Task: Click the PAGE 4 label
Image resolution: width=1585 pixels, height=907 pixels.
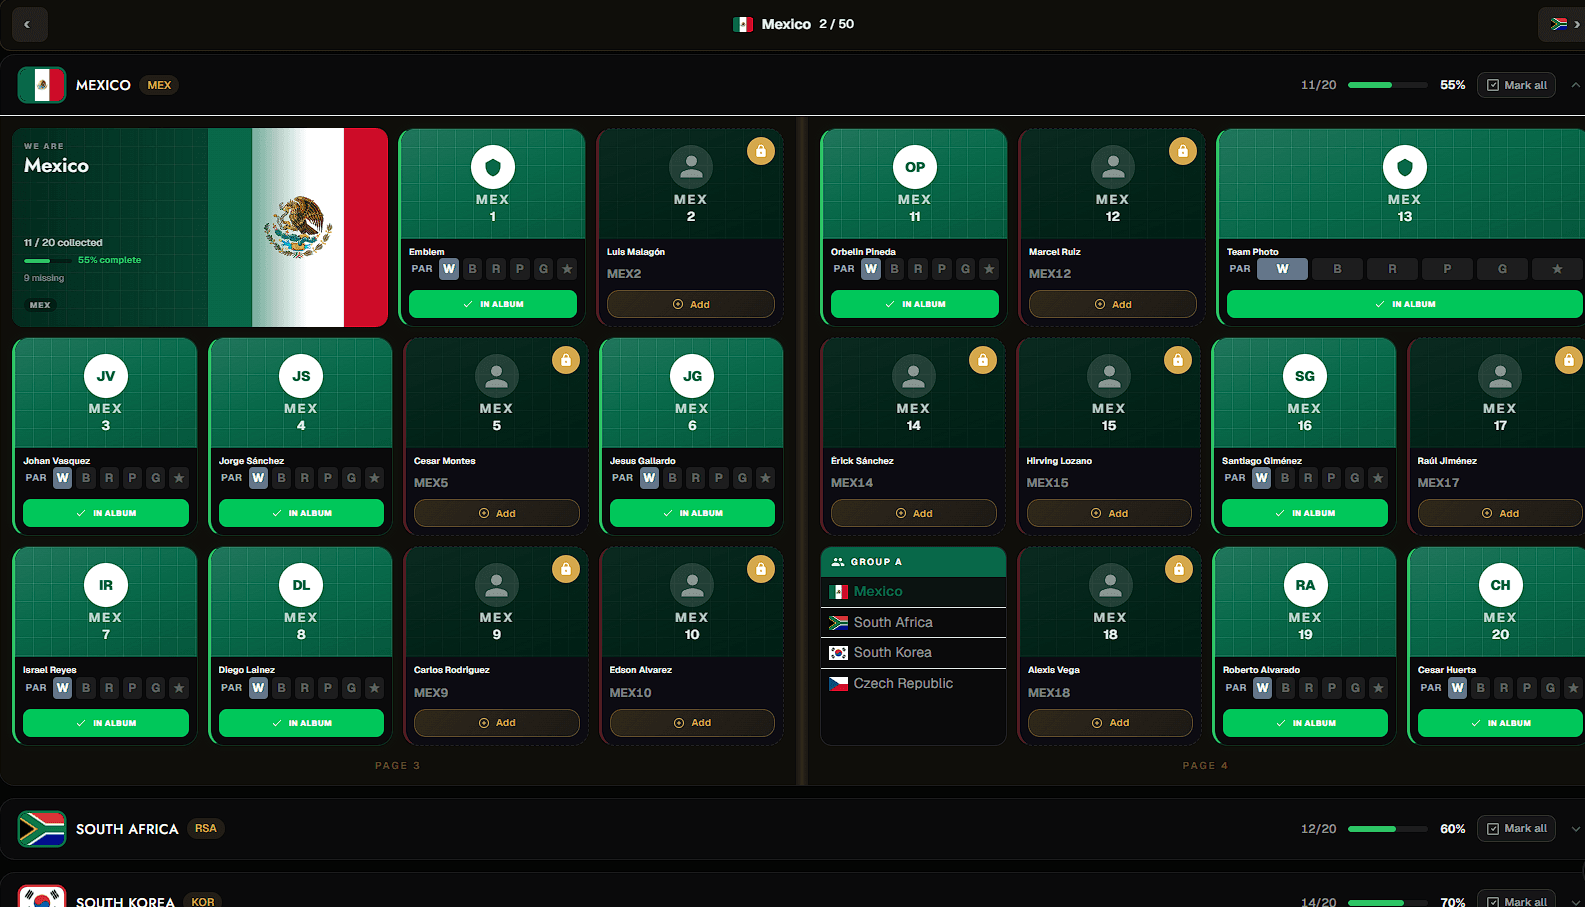Action: (1205, 766)
